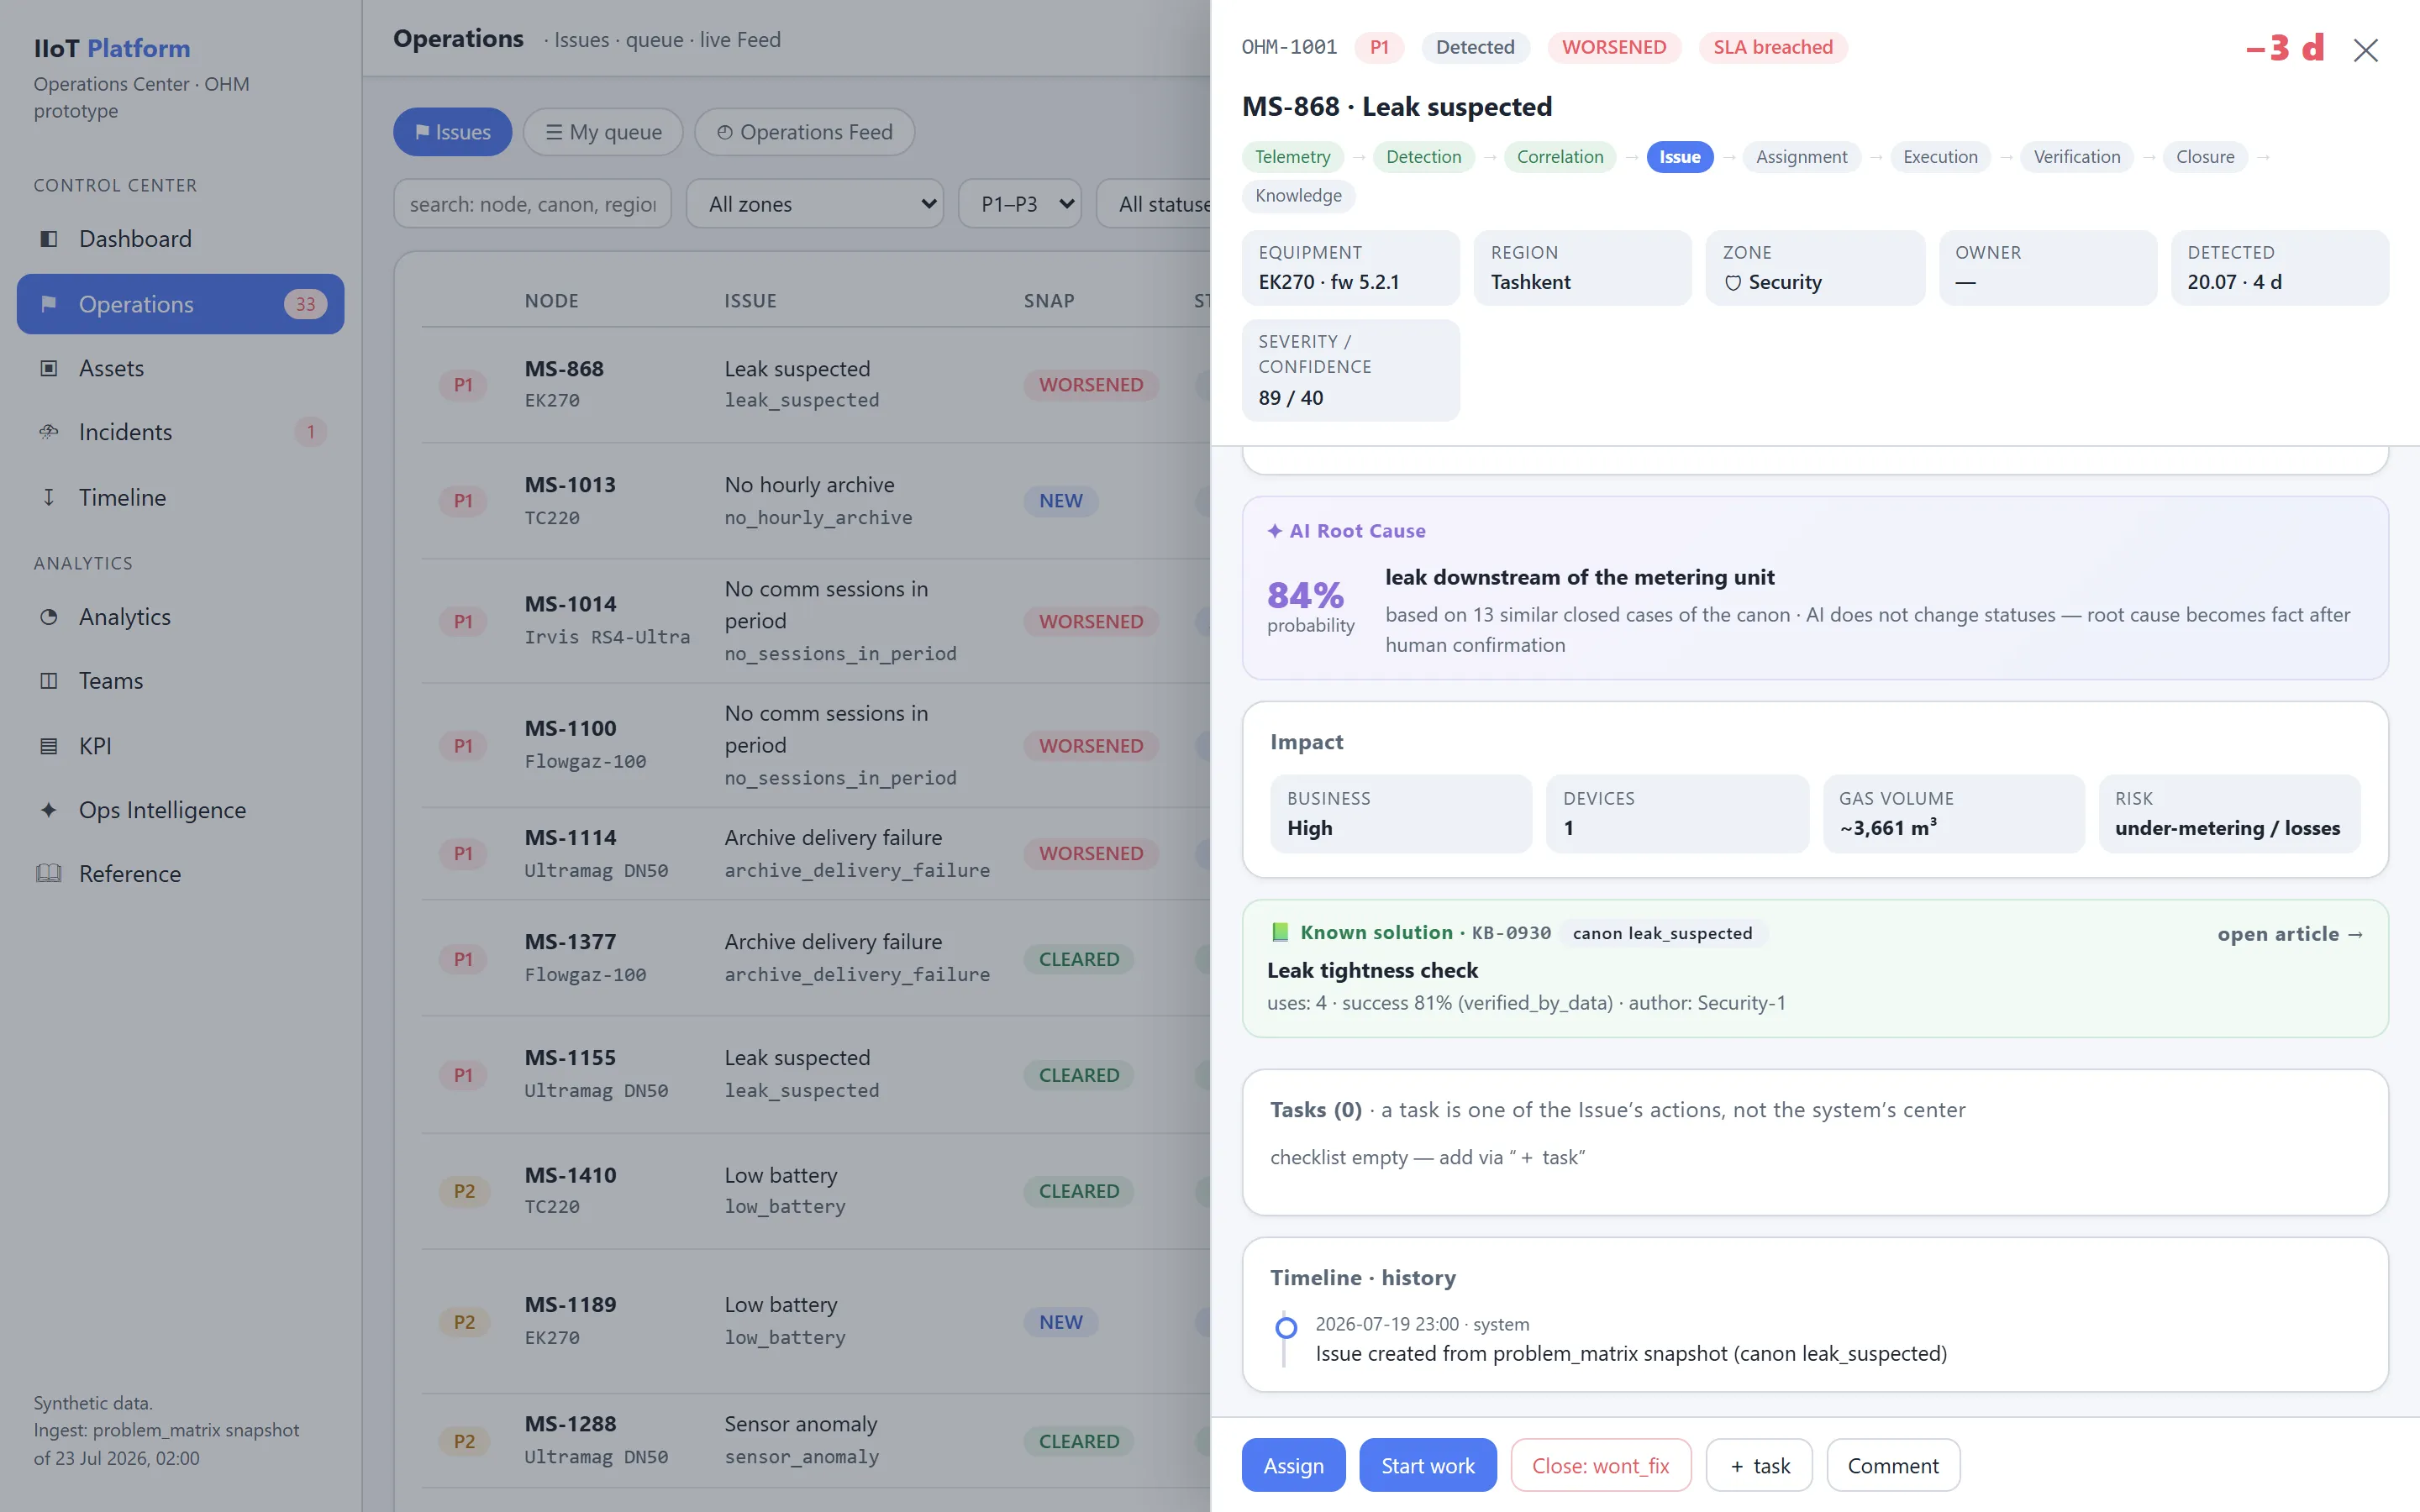The height and width of the screenshot is (1512, 2420).
Task: Click the Operations badge showing 33
Action: [305, 304]
